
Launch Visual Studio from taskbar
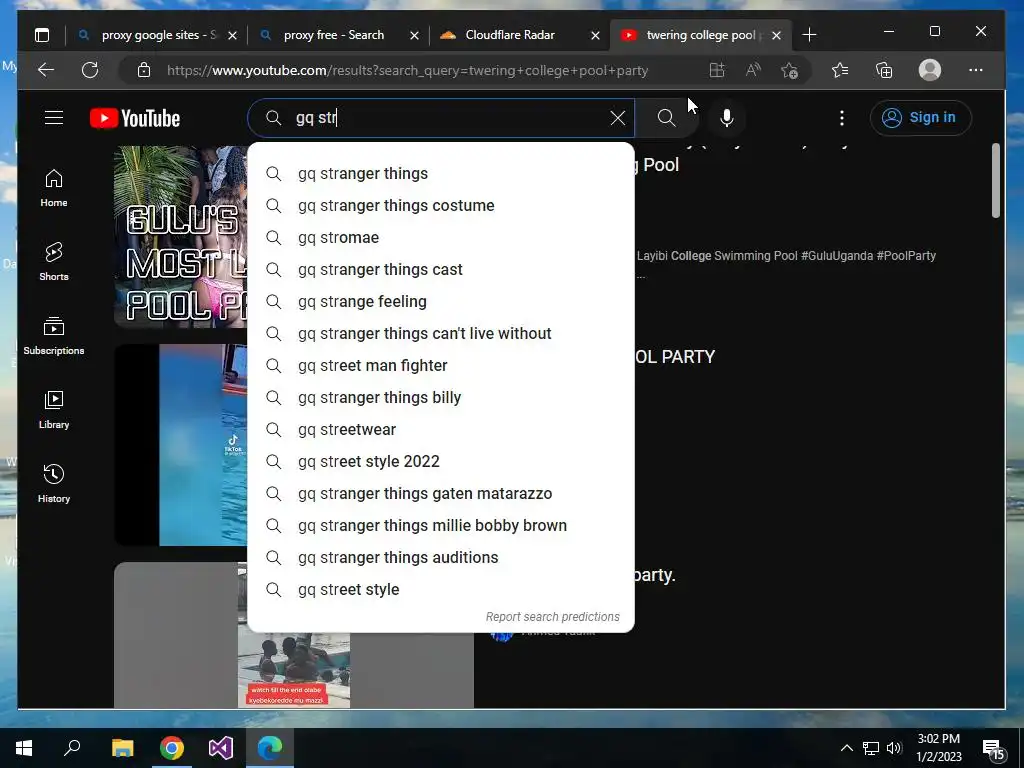point(221,748)
